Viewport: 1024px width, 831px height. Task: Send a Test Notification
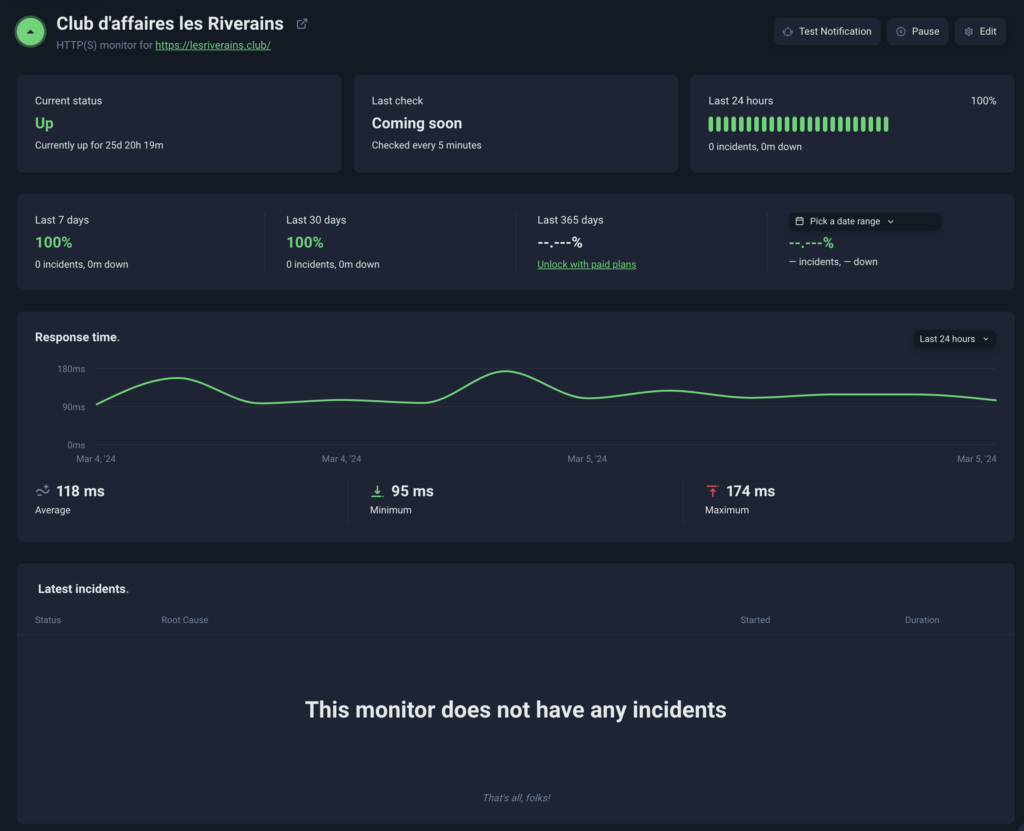827,32
